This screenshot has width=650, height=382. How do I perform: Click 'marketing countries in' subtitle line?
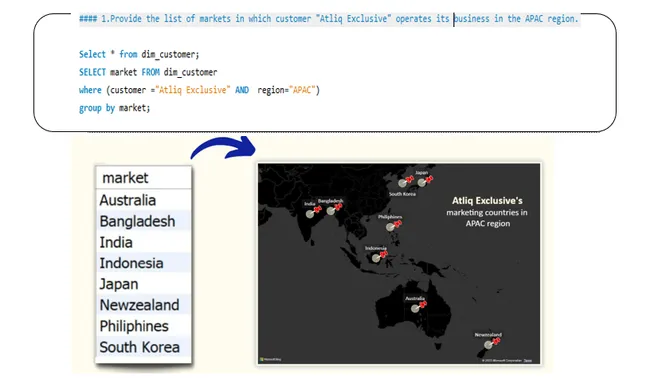pyautogui.click(x=487, y=213)
